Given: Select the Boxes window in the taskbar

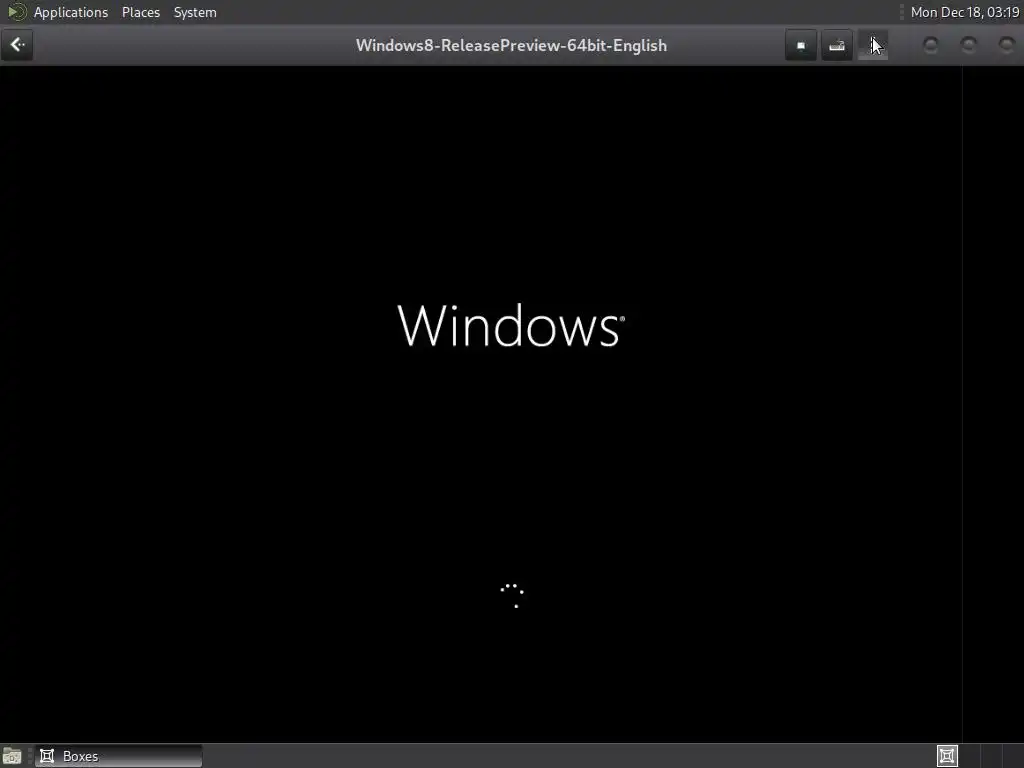Looking at the screenshot, I should [118, 756].
